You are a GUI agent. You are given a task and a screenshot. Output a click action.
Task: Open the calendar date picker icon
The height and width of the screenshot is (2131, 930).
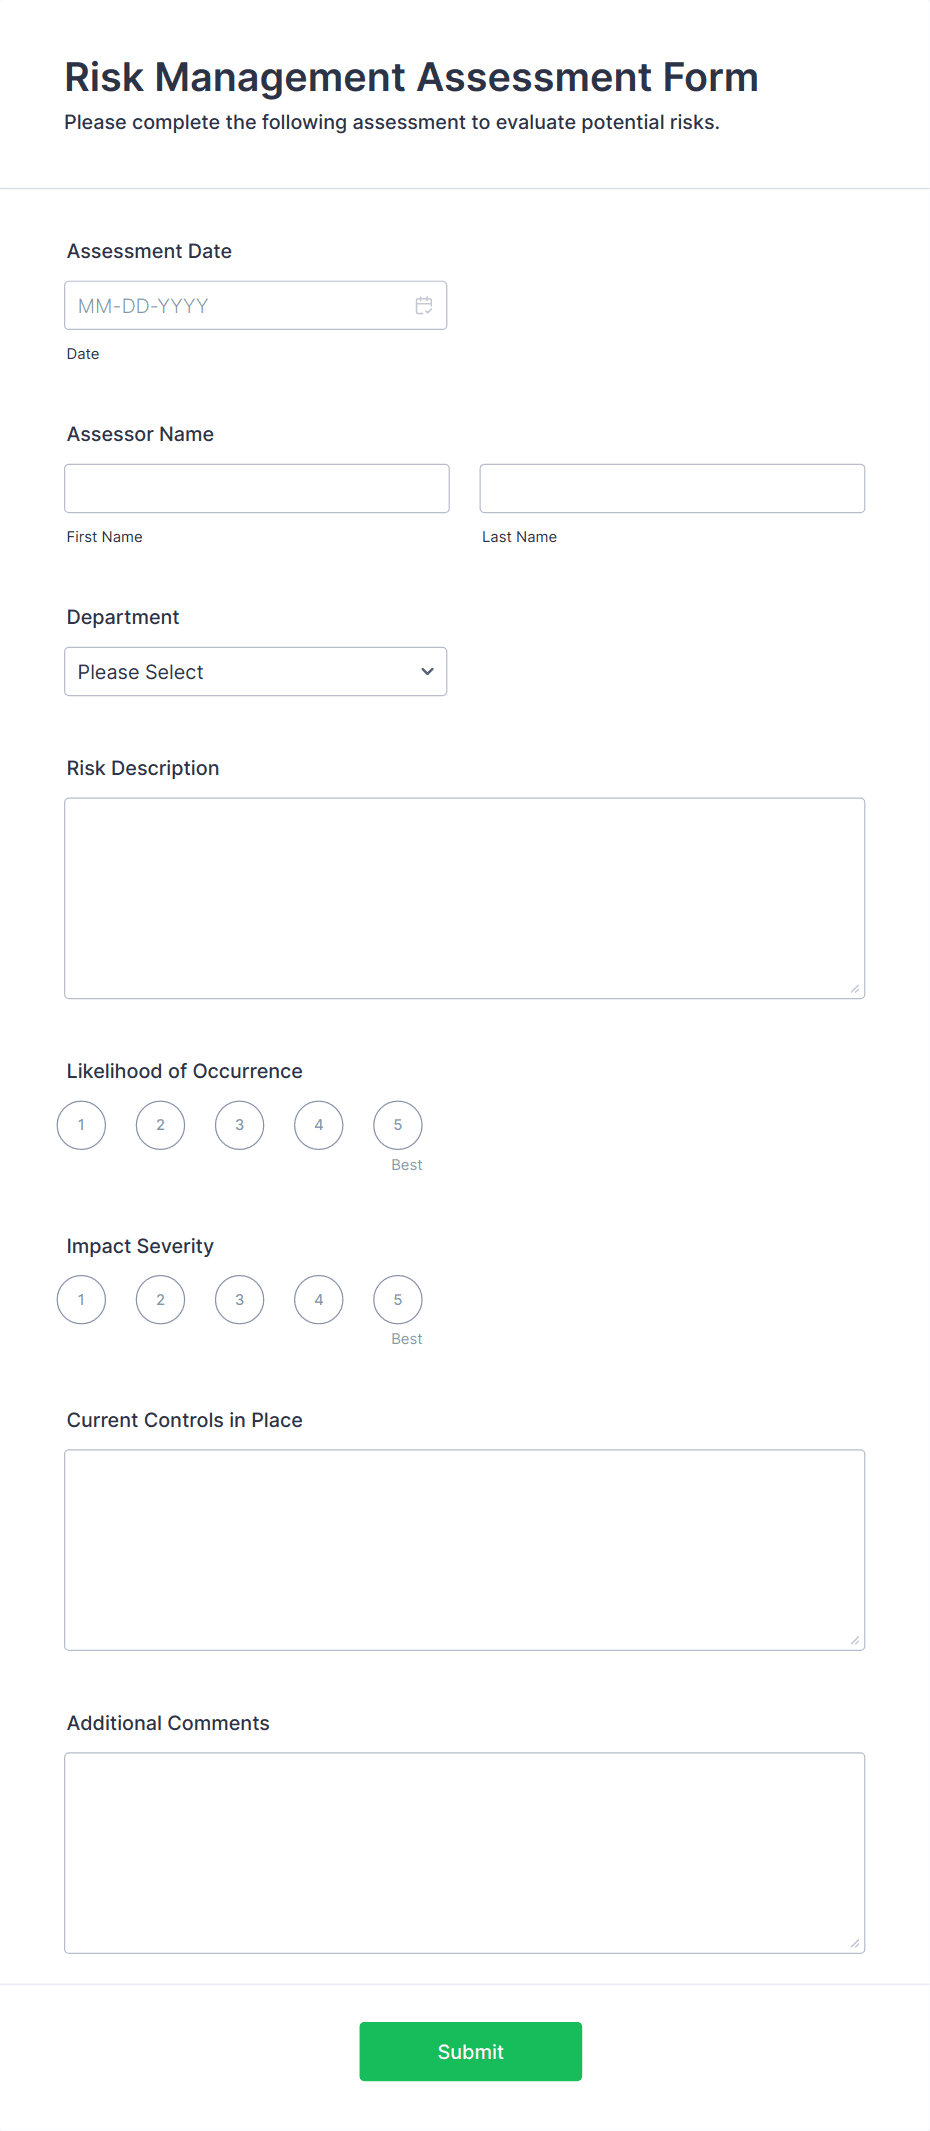pyautogui.click(x=422, y=305)
